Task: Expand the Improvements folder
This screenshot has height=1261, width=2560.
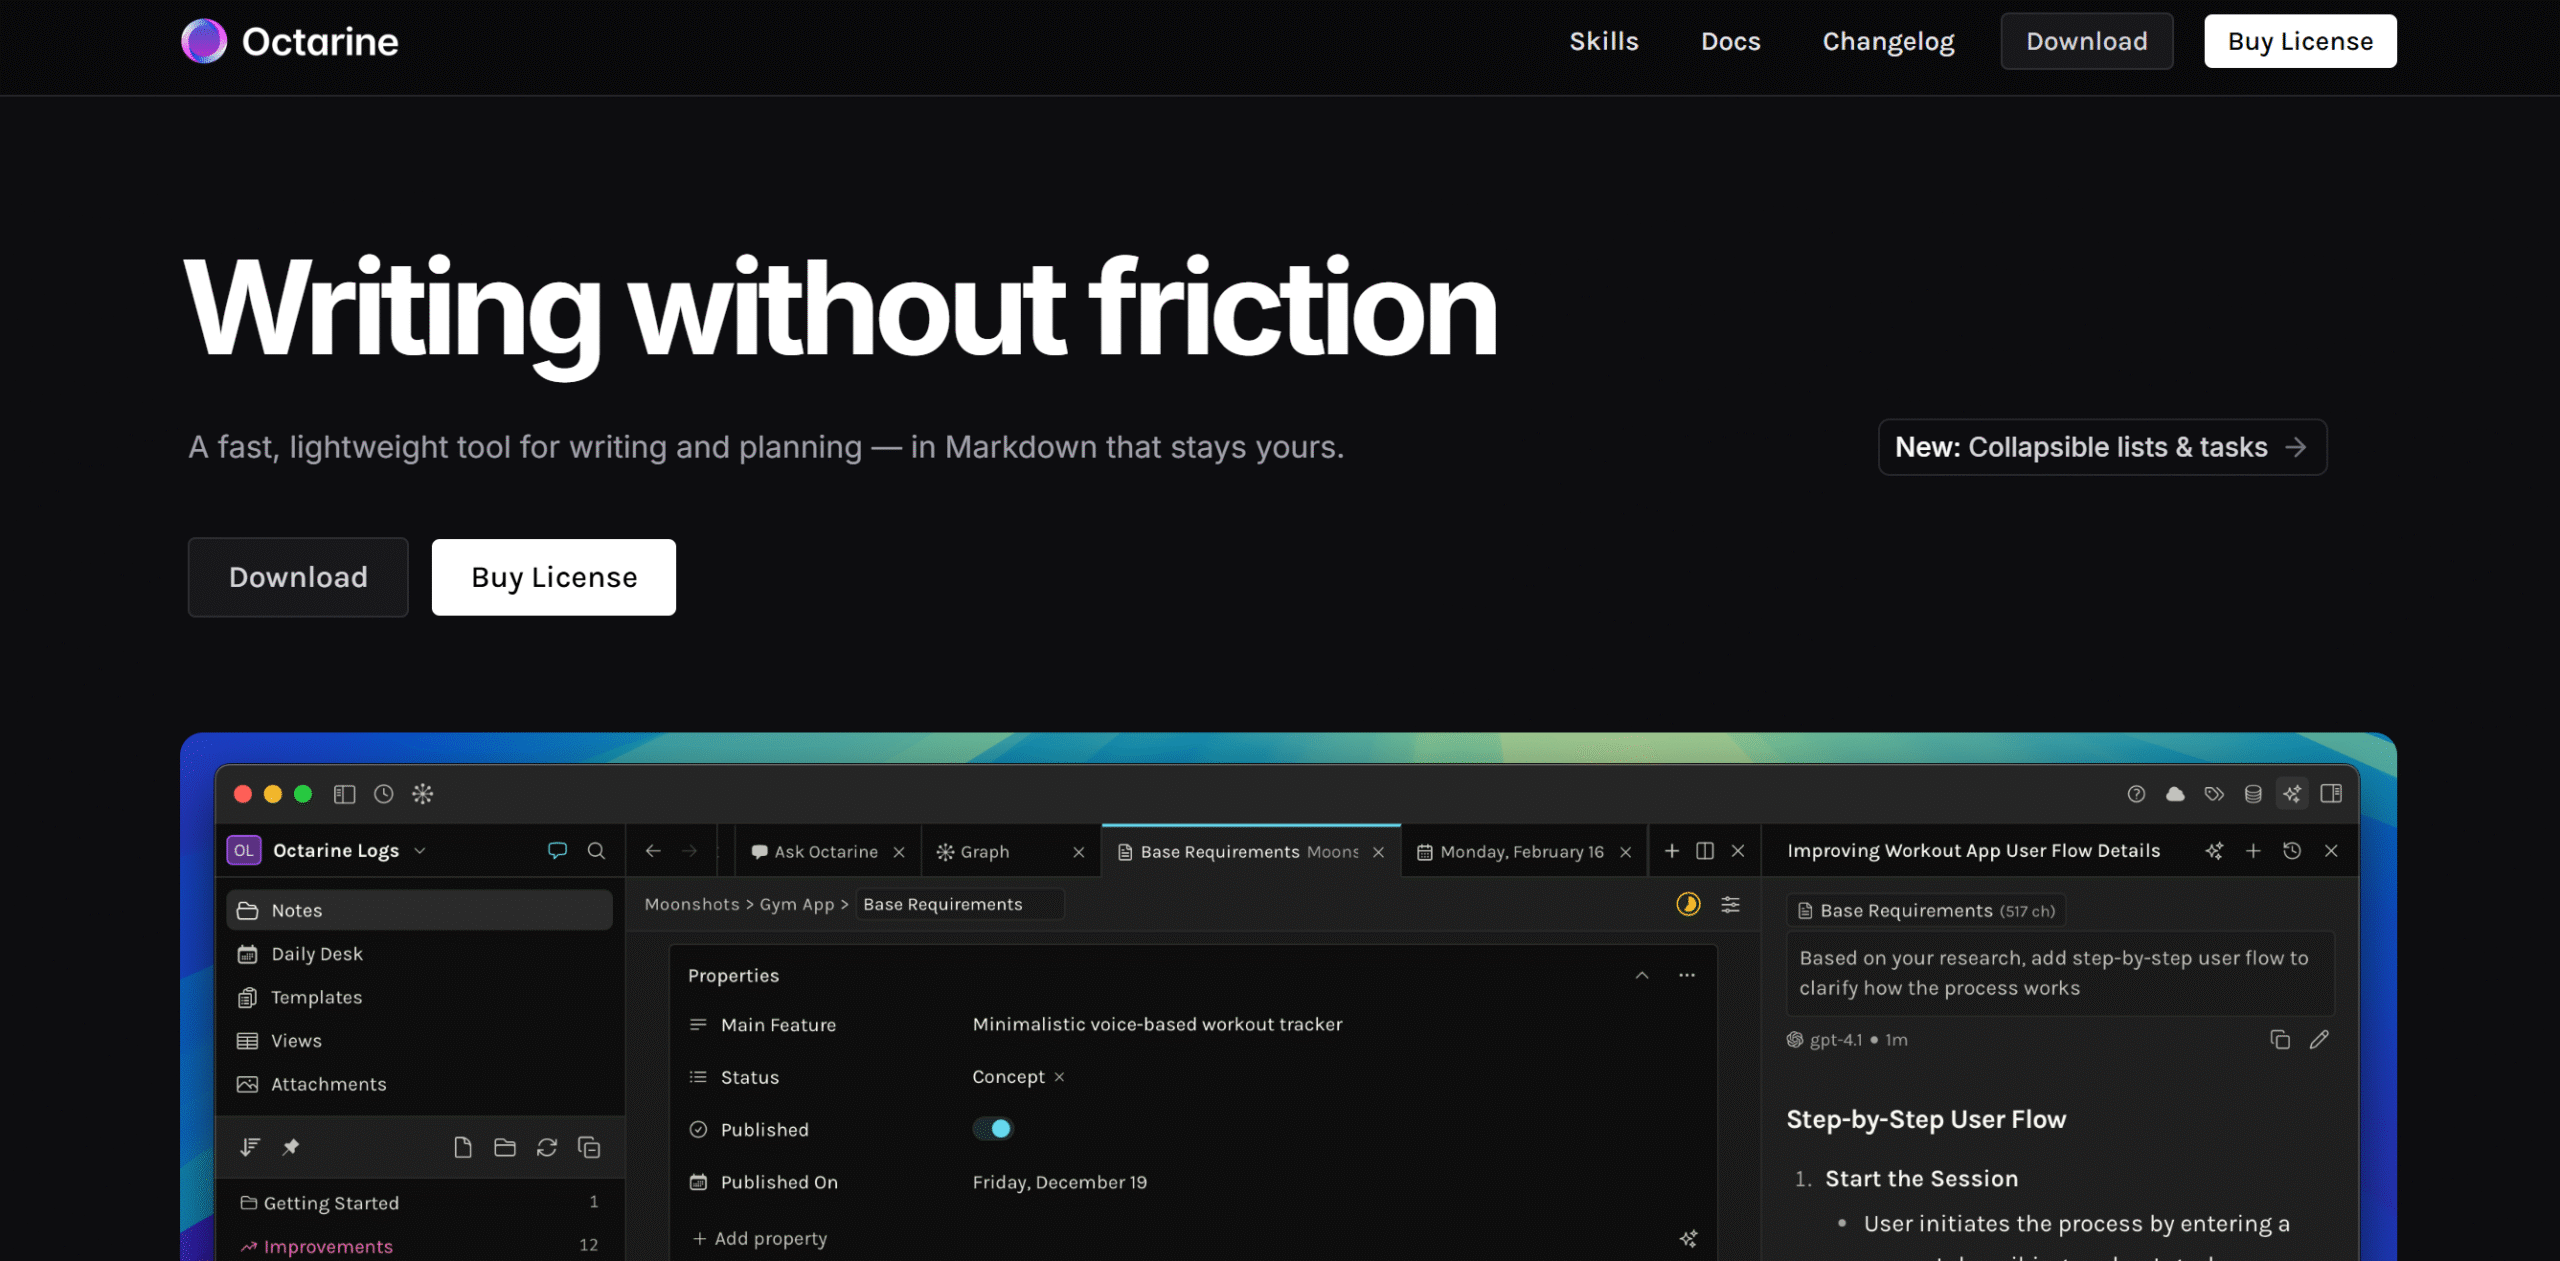Action: pos(419,1246)
